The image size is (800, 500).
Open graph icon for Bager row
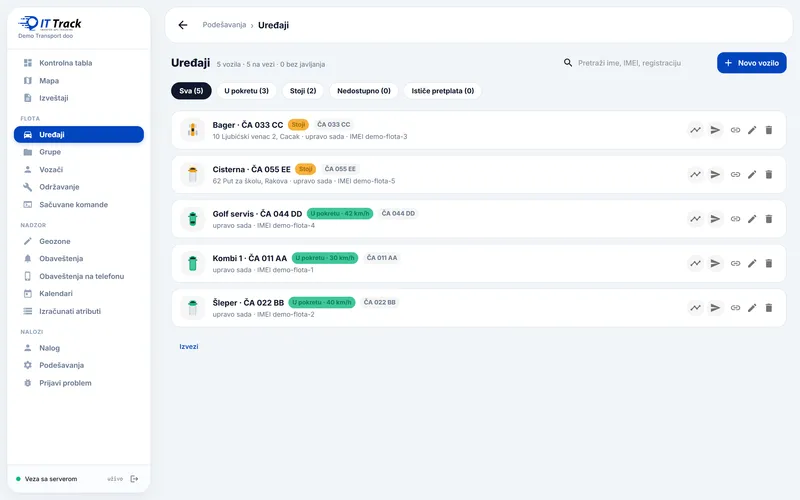(695, 130)
